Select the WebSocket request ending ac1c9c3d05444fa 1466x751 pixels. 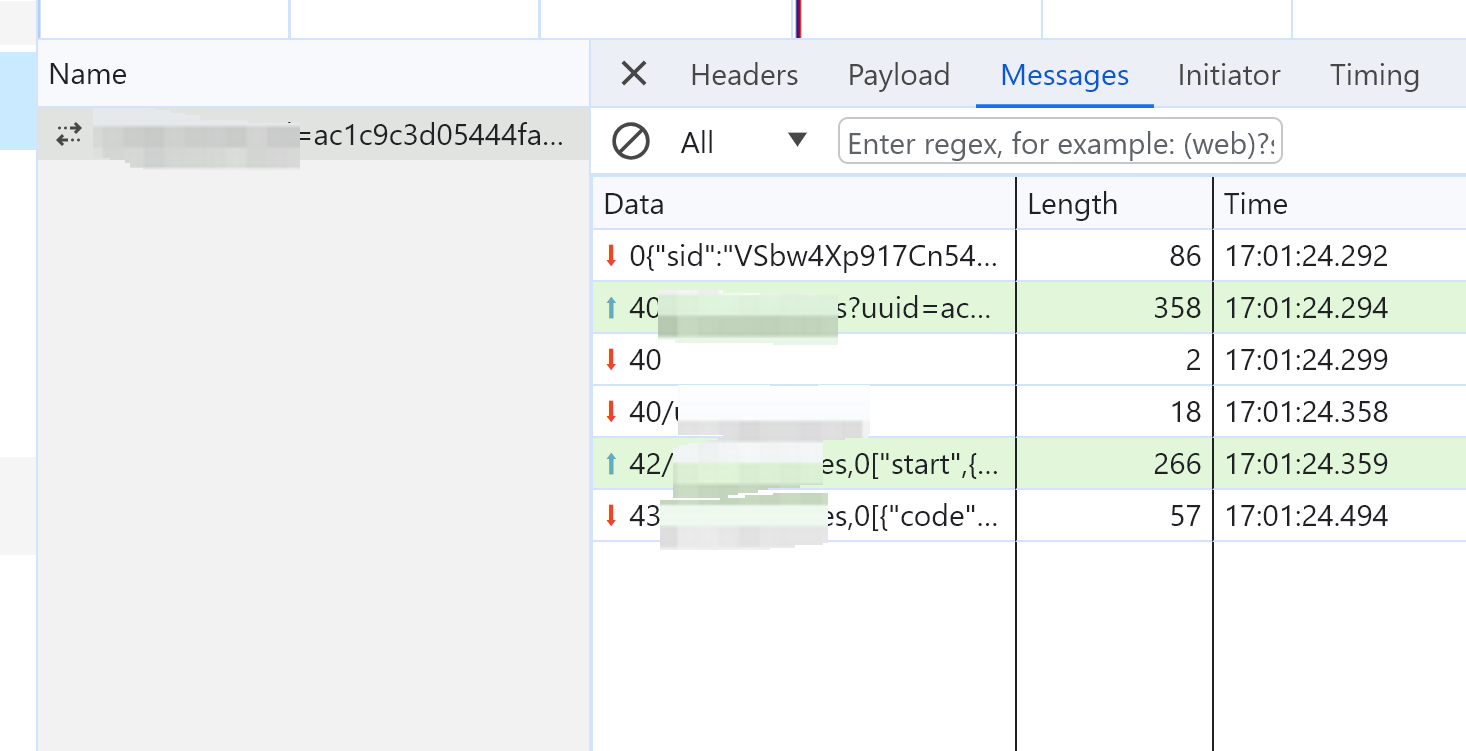(x=313, y=134)
